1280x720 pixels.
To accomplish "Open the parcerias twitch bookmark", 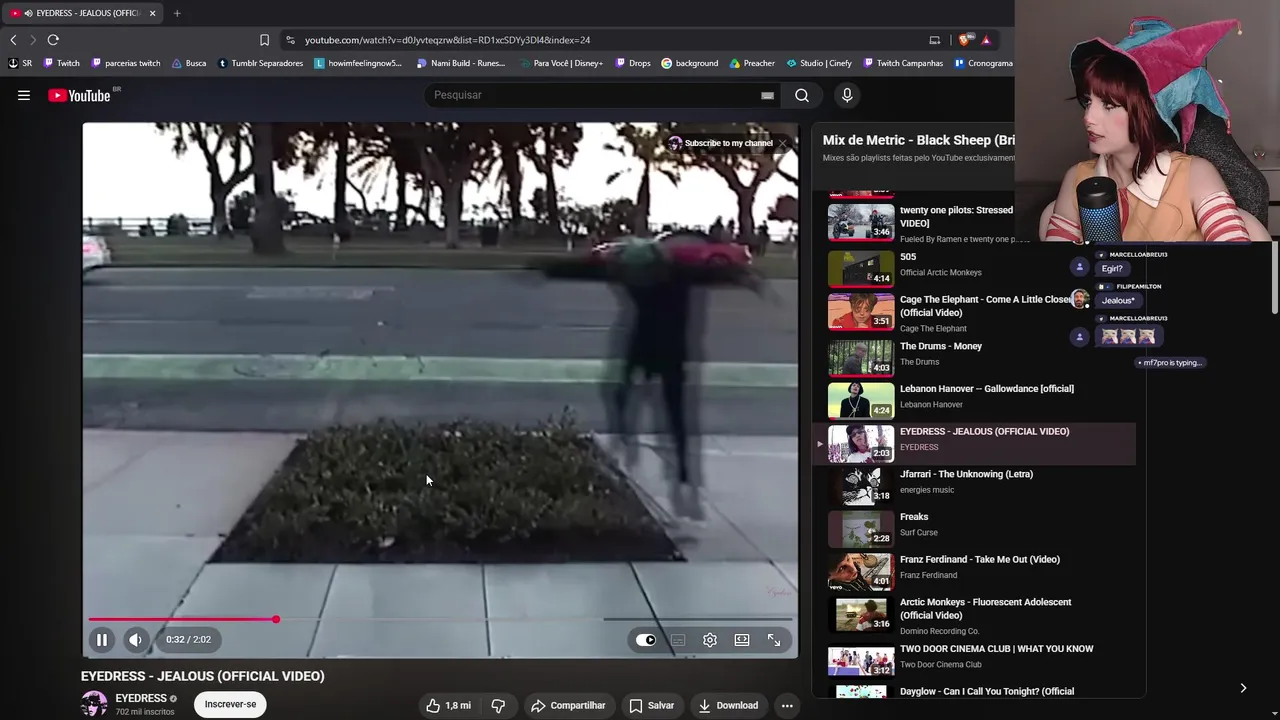I will click(126, 63).
